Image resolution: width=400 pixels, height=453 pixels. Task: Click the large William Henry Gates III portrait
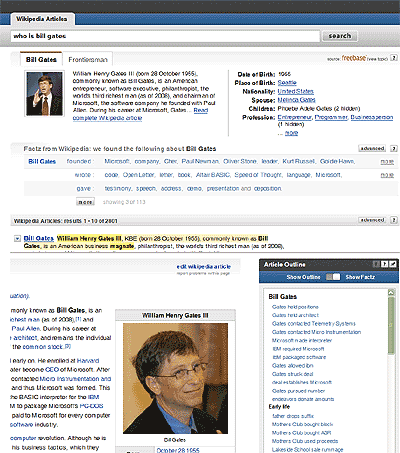coord(175,378)
